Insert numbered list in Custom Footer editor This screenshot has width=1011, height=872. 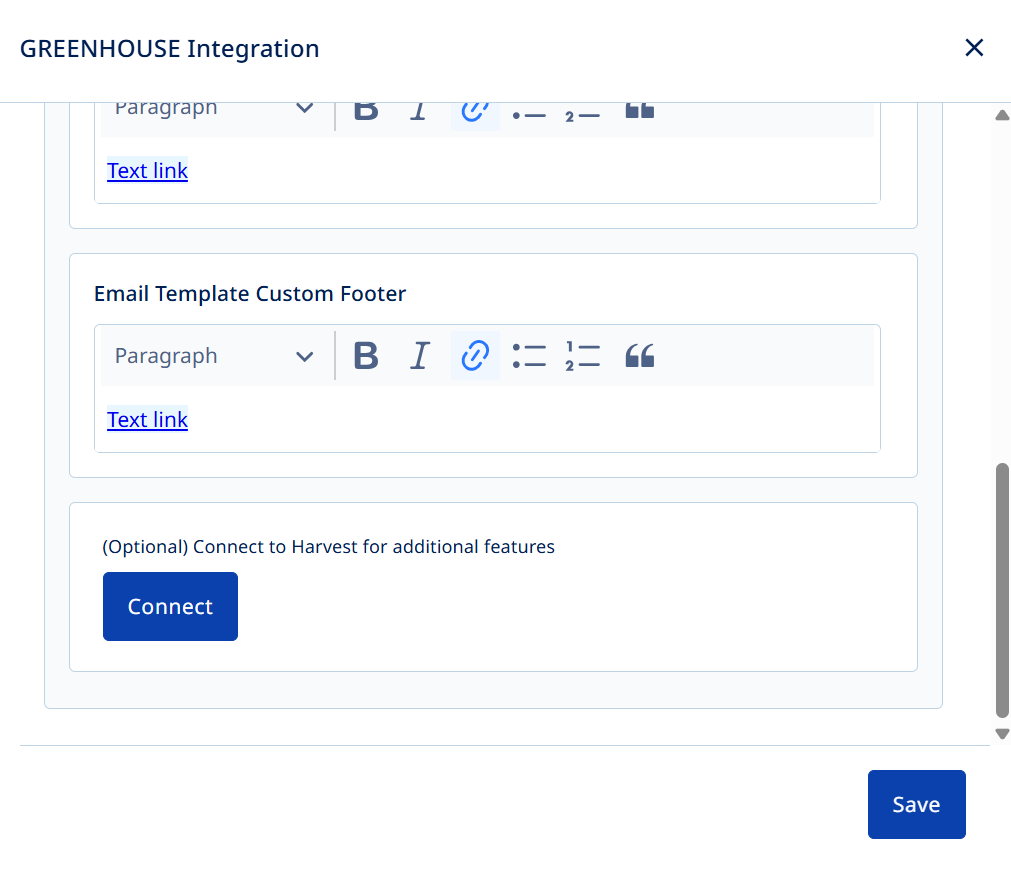(583, 356)
